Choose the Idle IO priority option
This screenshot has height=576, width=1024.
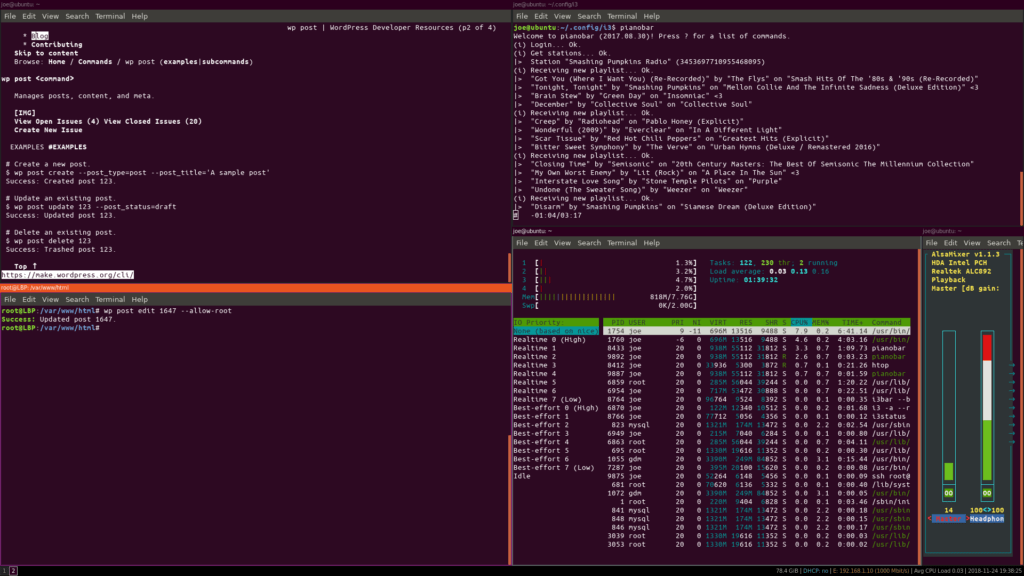point(522,475)
